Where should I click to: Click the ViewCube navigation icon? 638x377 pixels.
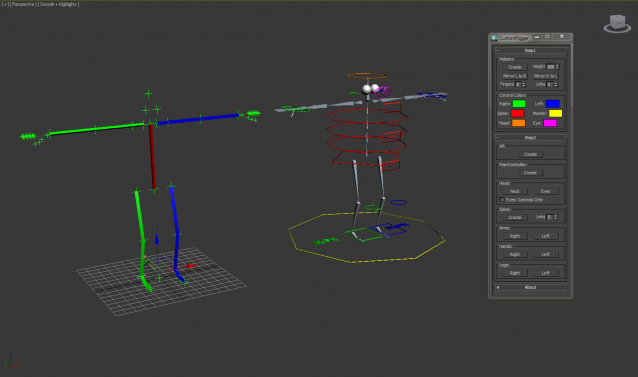(617, 23)
